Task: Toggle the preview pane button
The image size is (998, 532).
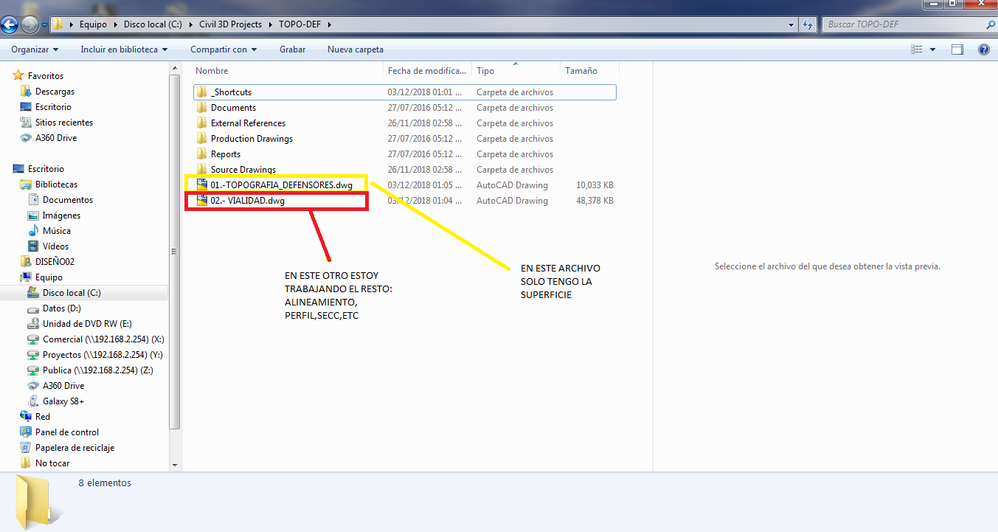Action: tap(957, 50)
